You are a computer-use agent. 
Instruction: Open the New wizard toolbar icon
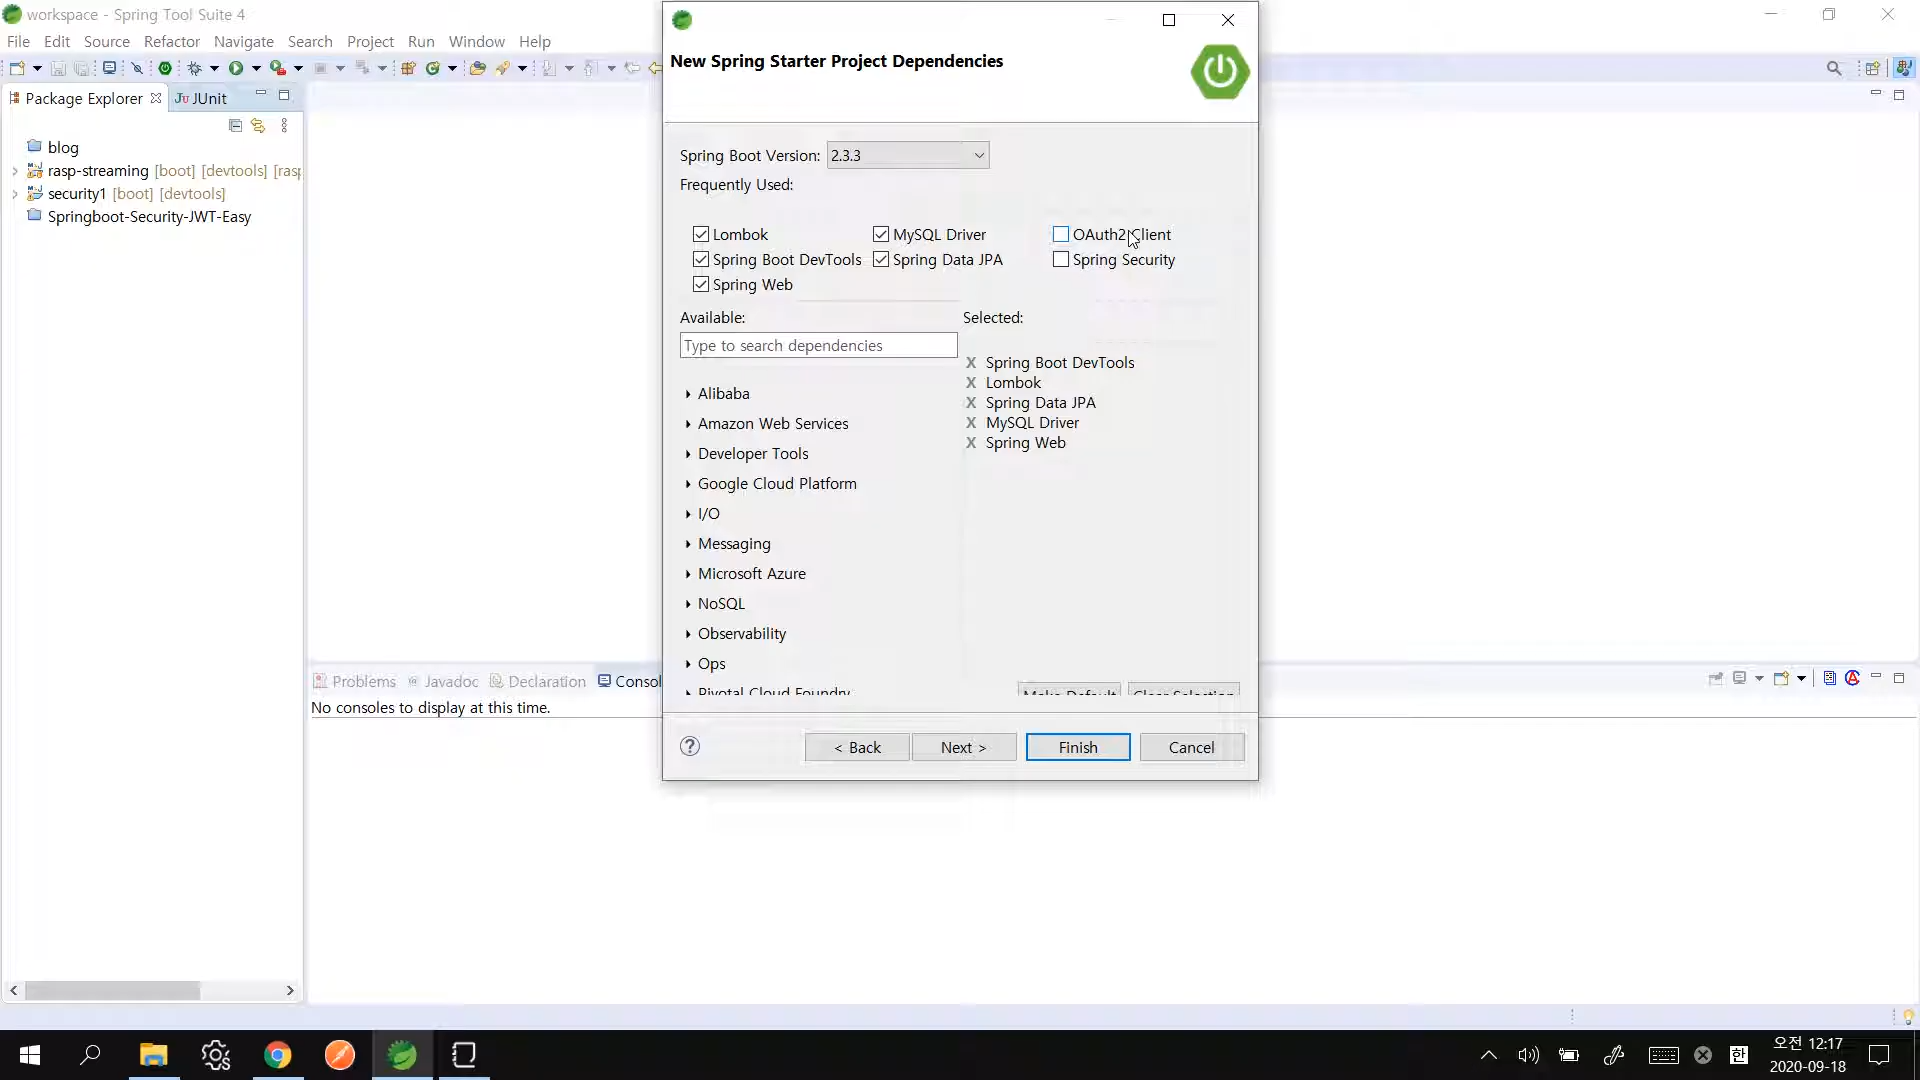17,68
